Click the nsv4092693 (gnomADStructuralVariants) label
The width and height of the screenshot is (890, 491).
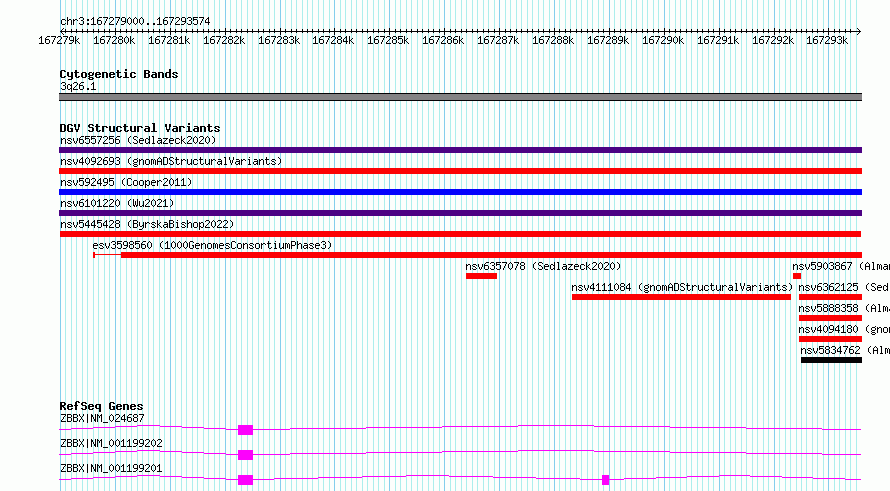[171, 161]
